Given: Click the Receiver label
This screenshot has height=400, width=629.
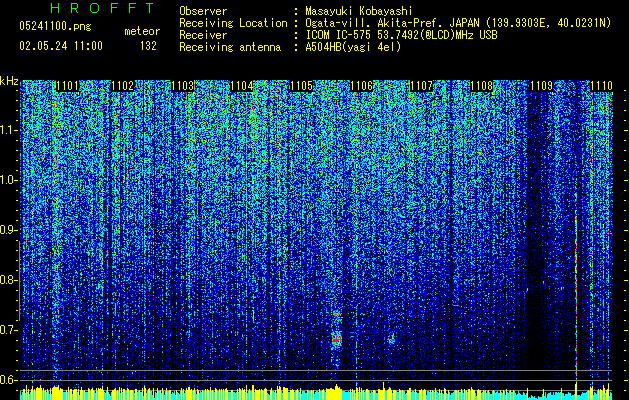Looking at the screenshot, I should (x=203, y=35).
